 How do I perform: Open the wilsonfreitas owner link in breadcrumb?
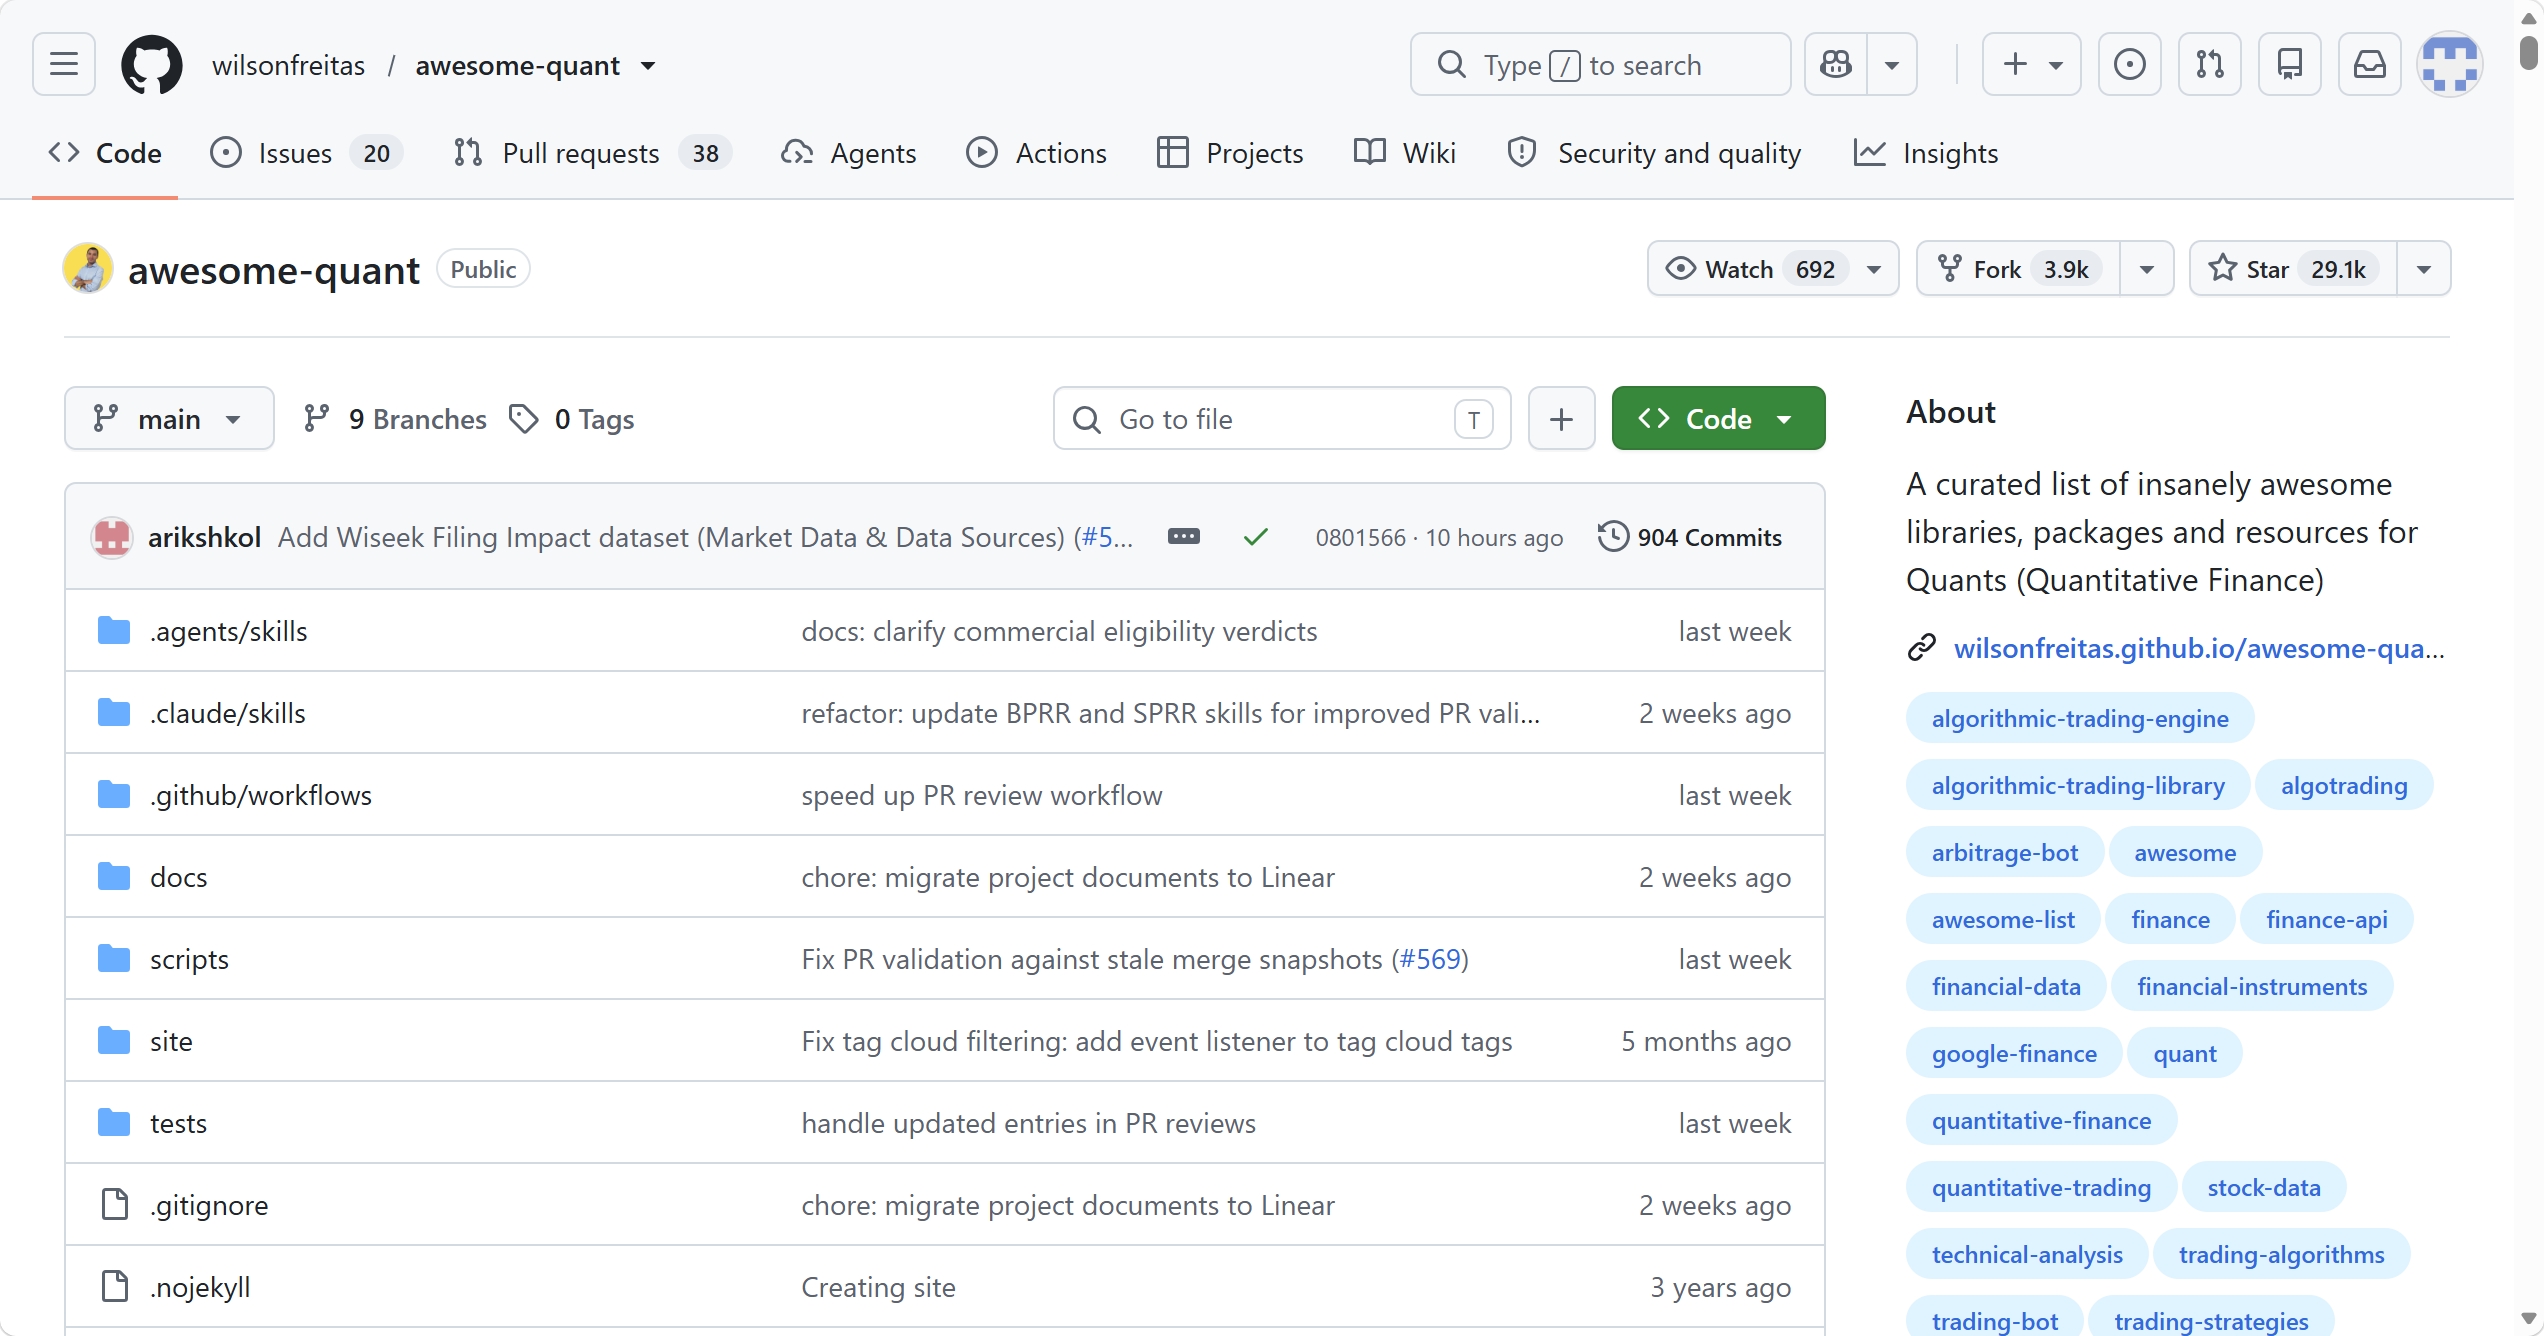(288, 65)
